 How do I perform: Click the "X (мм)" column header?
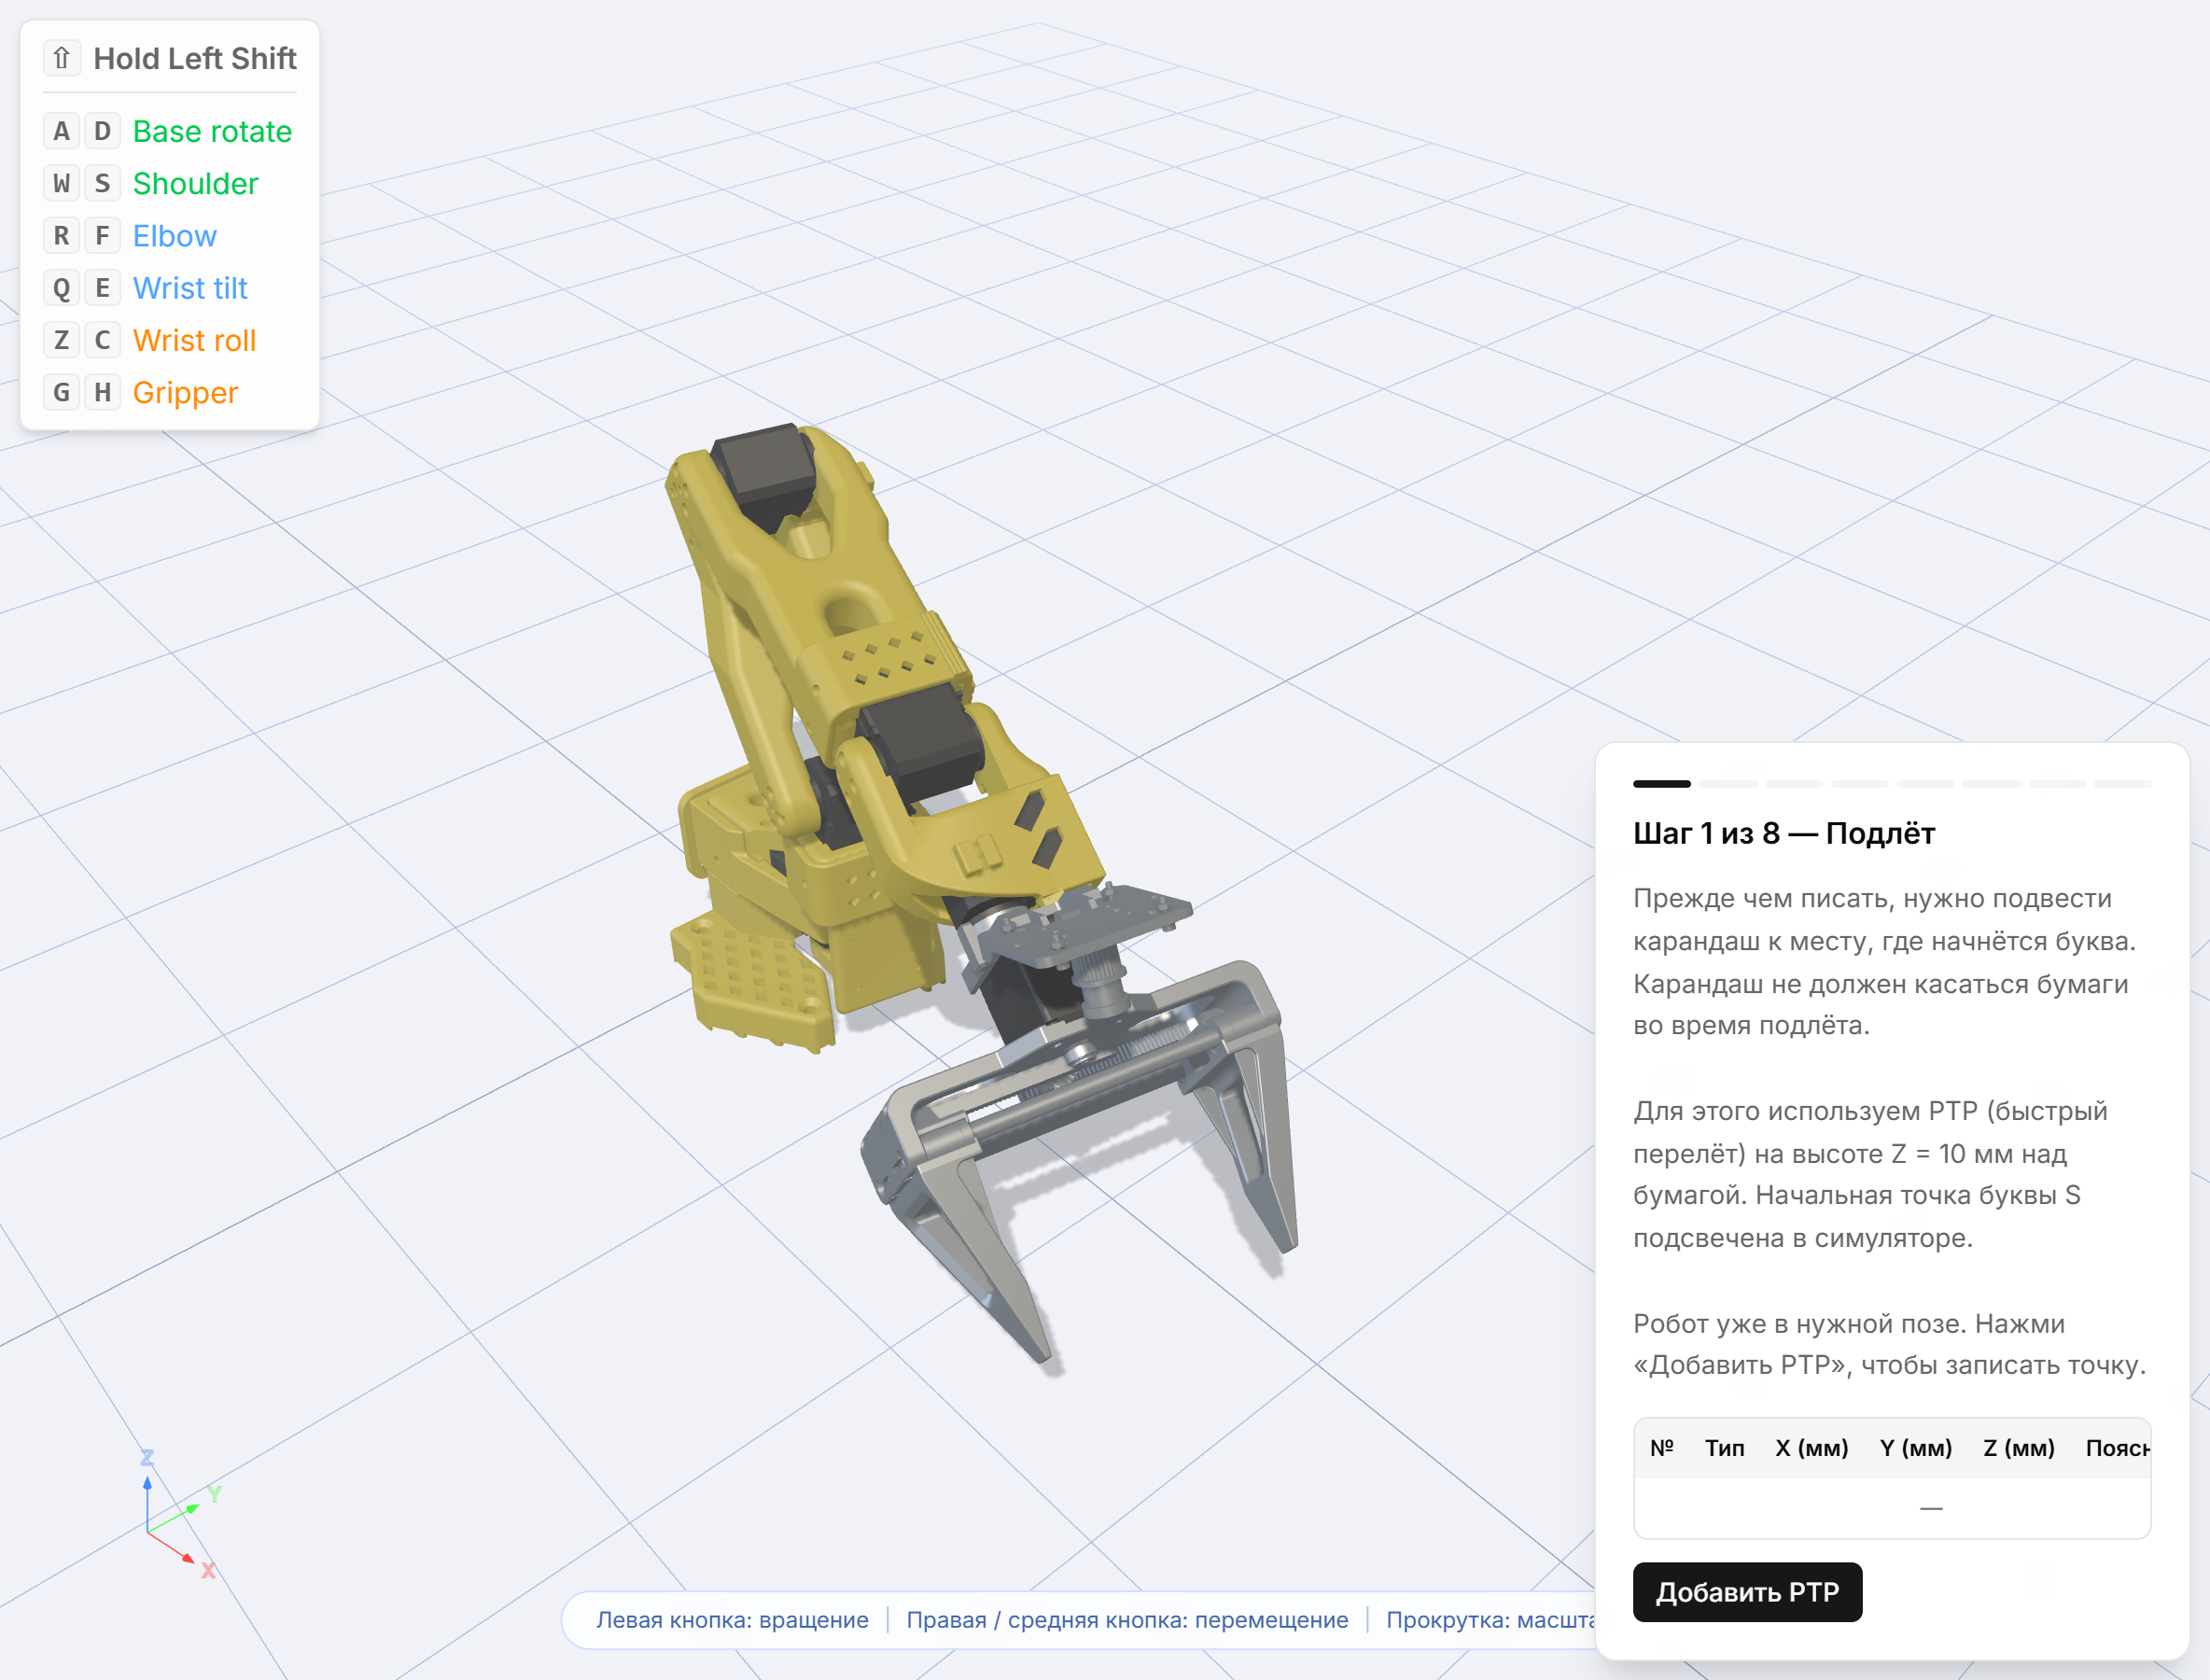tap(1812, 1448)
